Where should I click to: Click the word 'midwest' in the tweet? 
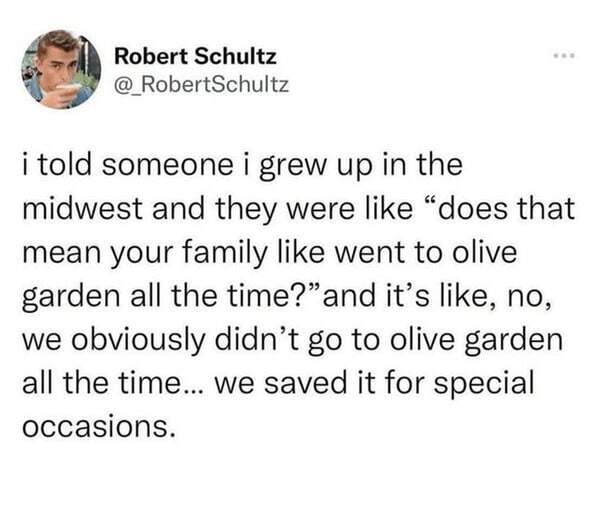point(82,209)
